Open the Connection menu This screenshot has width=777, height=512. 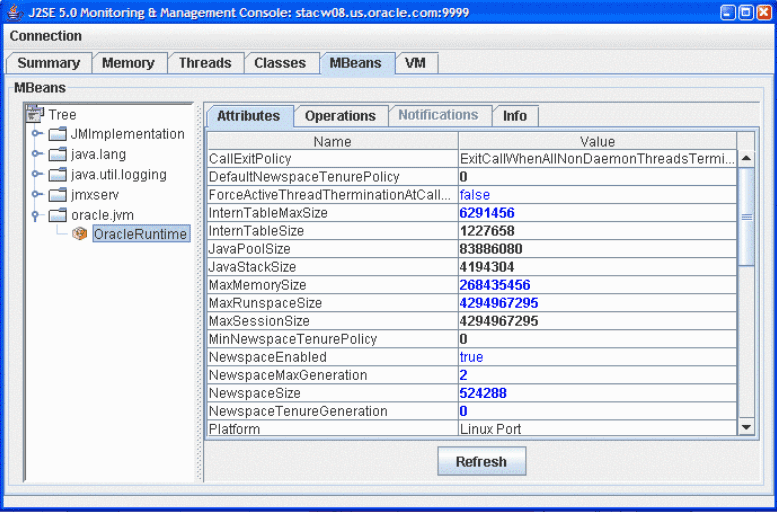point(46,36)
